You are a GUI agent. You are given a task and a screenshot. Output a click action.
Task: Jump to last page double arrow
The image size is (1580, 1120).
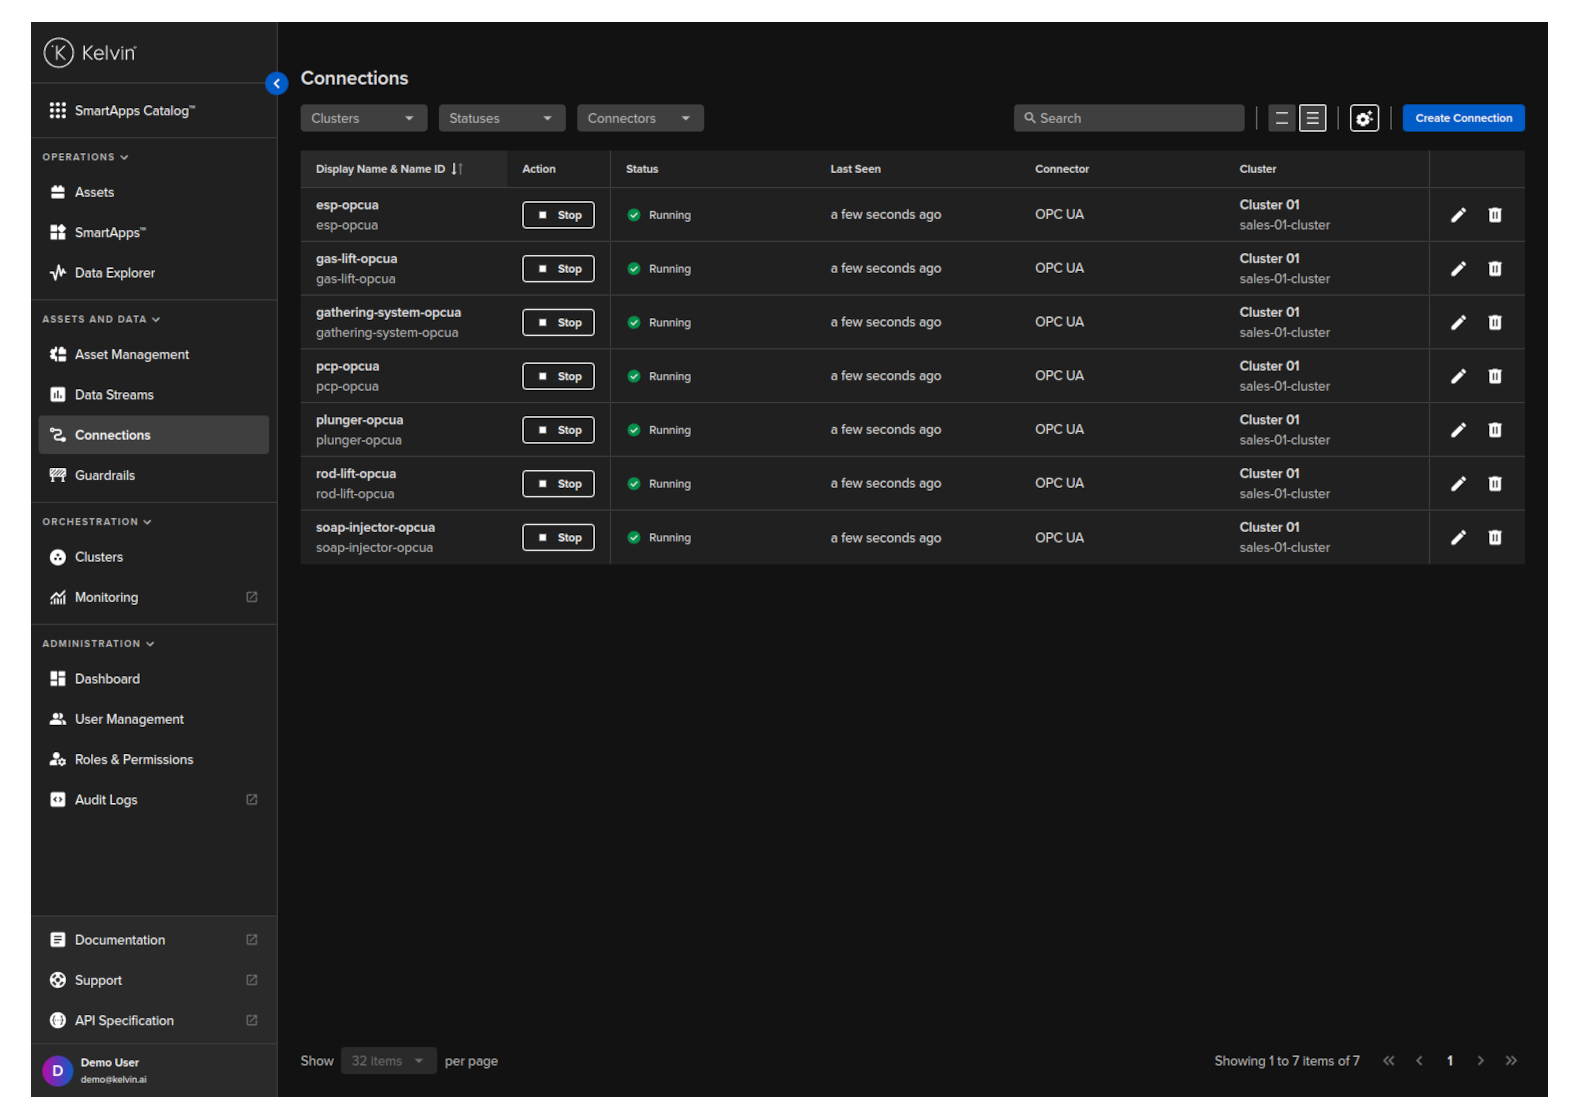[1511, 1061]
